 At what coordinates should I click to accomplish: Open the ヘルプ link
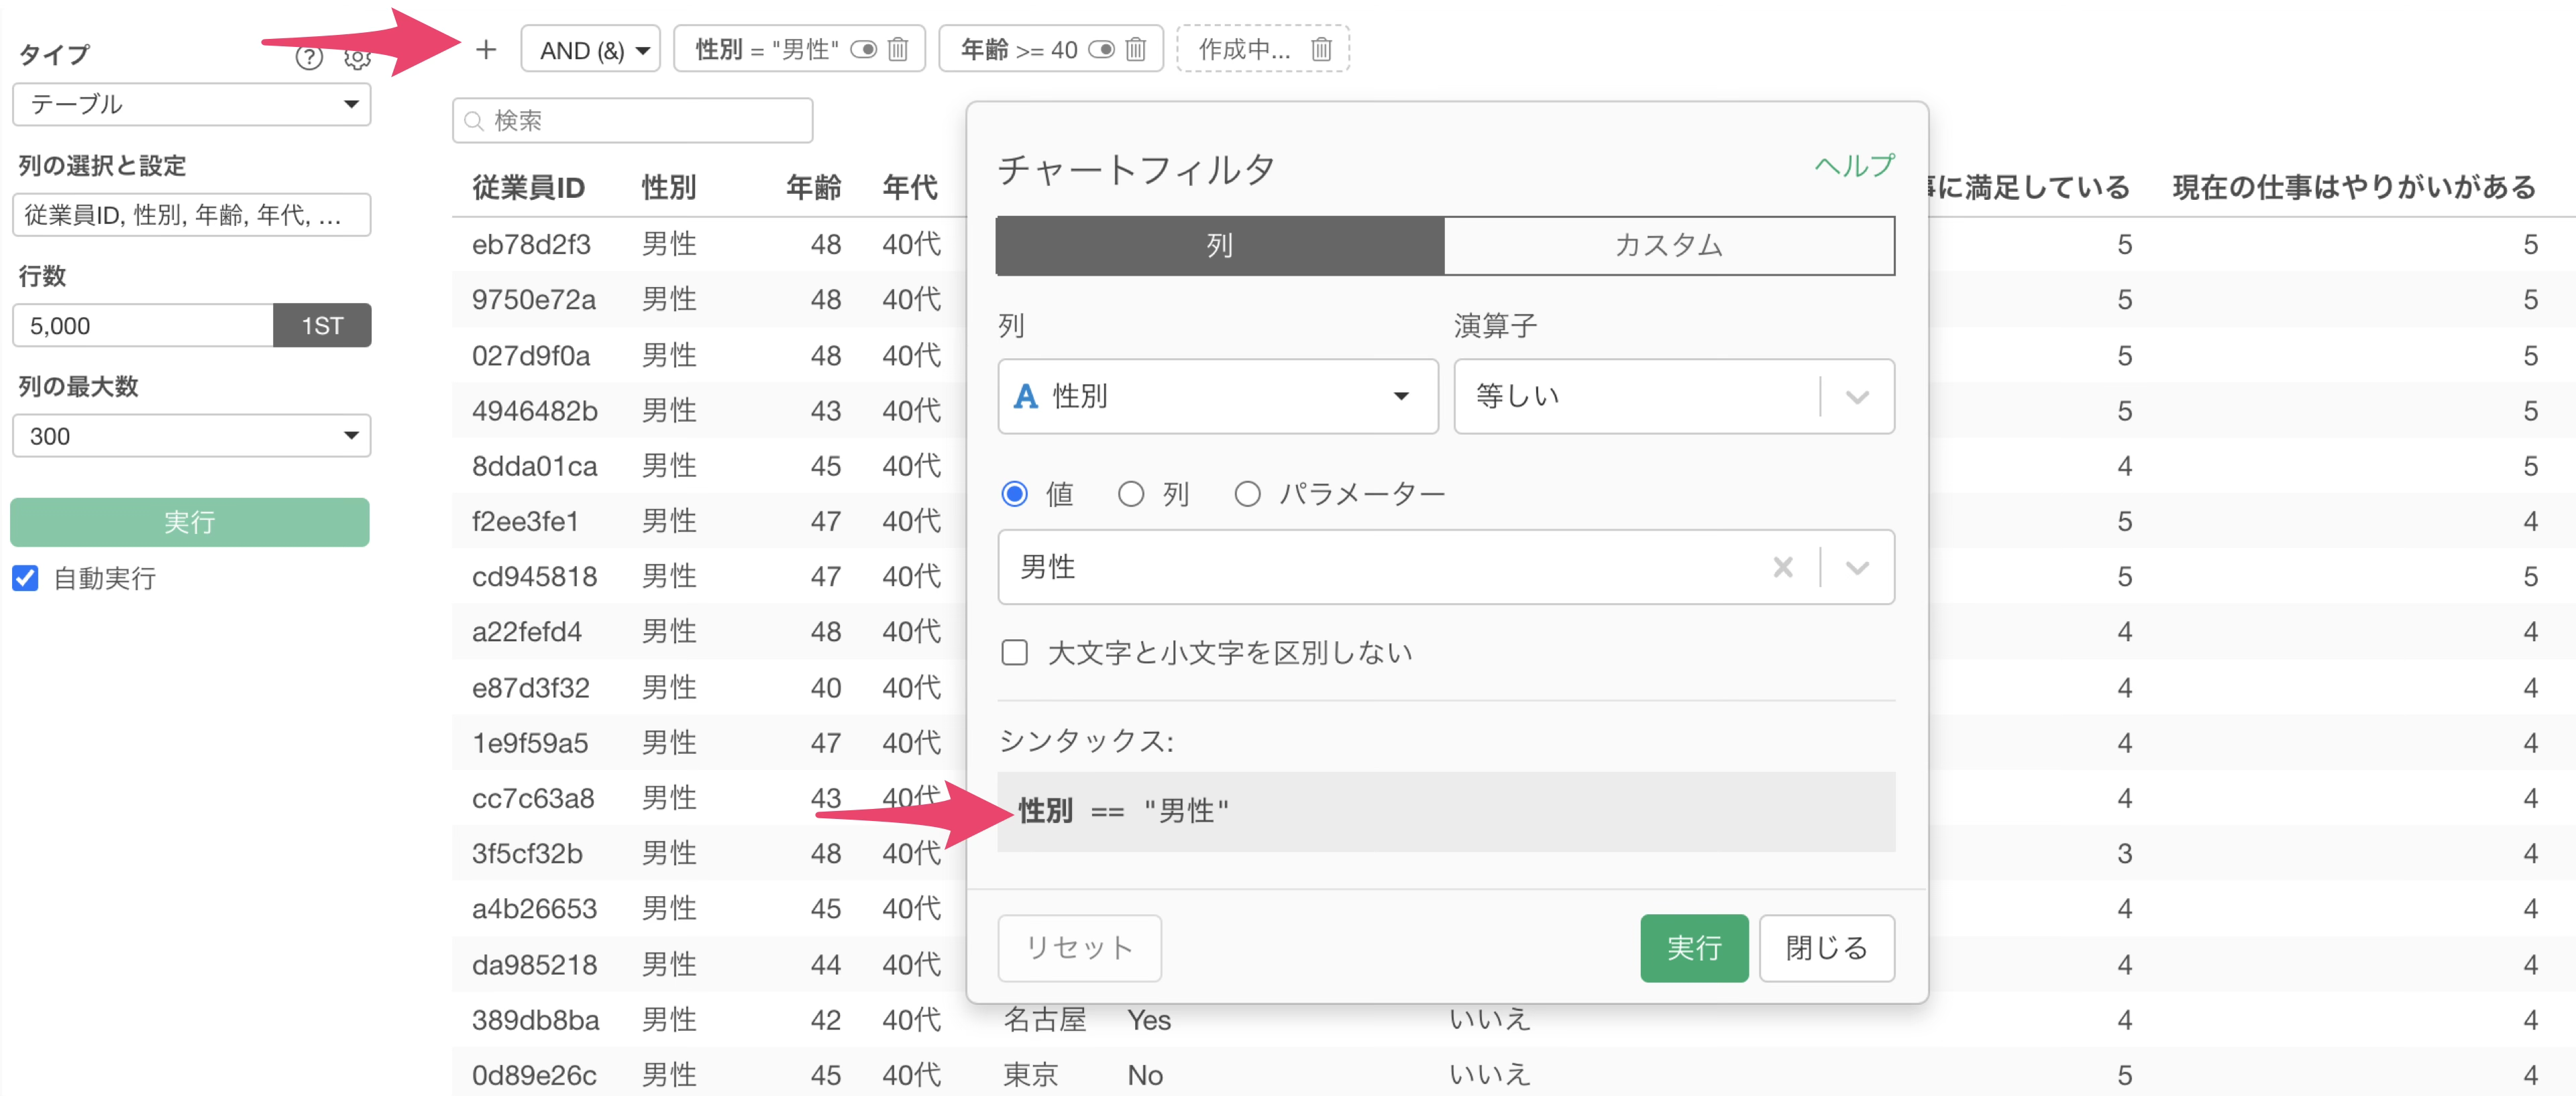[1854, 166]
